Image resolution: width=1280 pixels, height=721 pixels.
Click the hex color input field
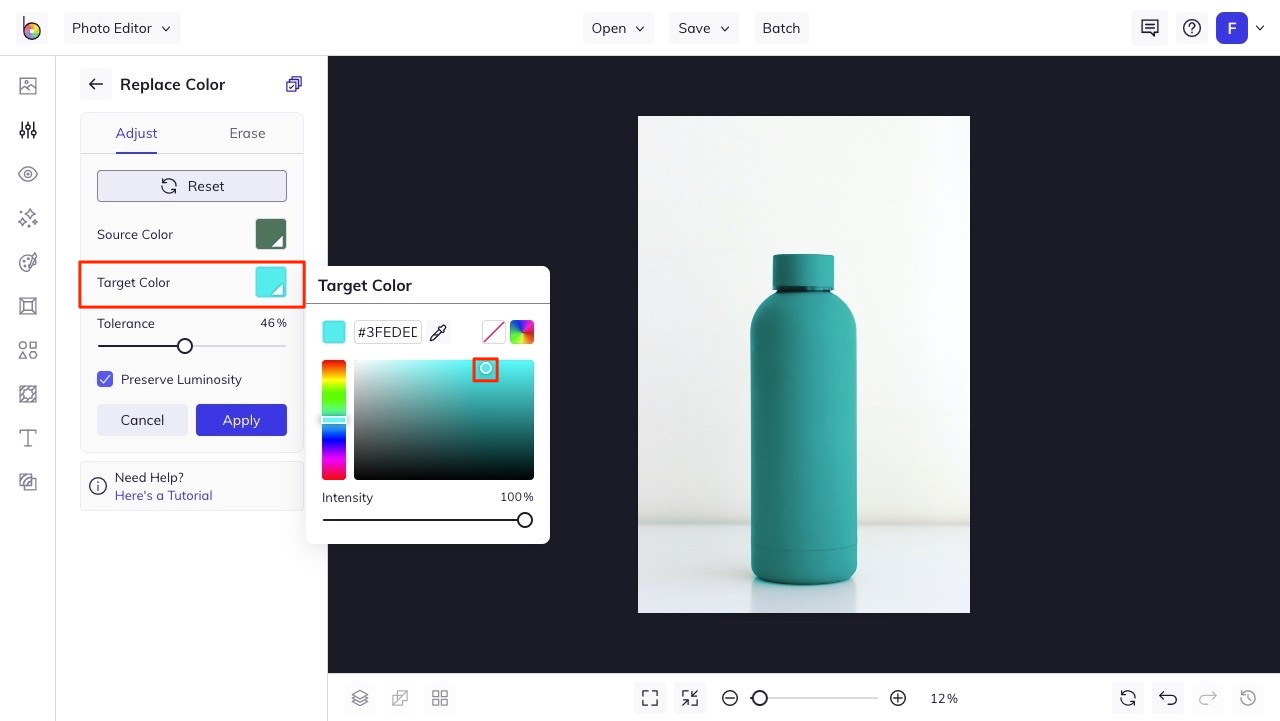click(388, 332)
